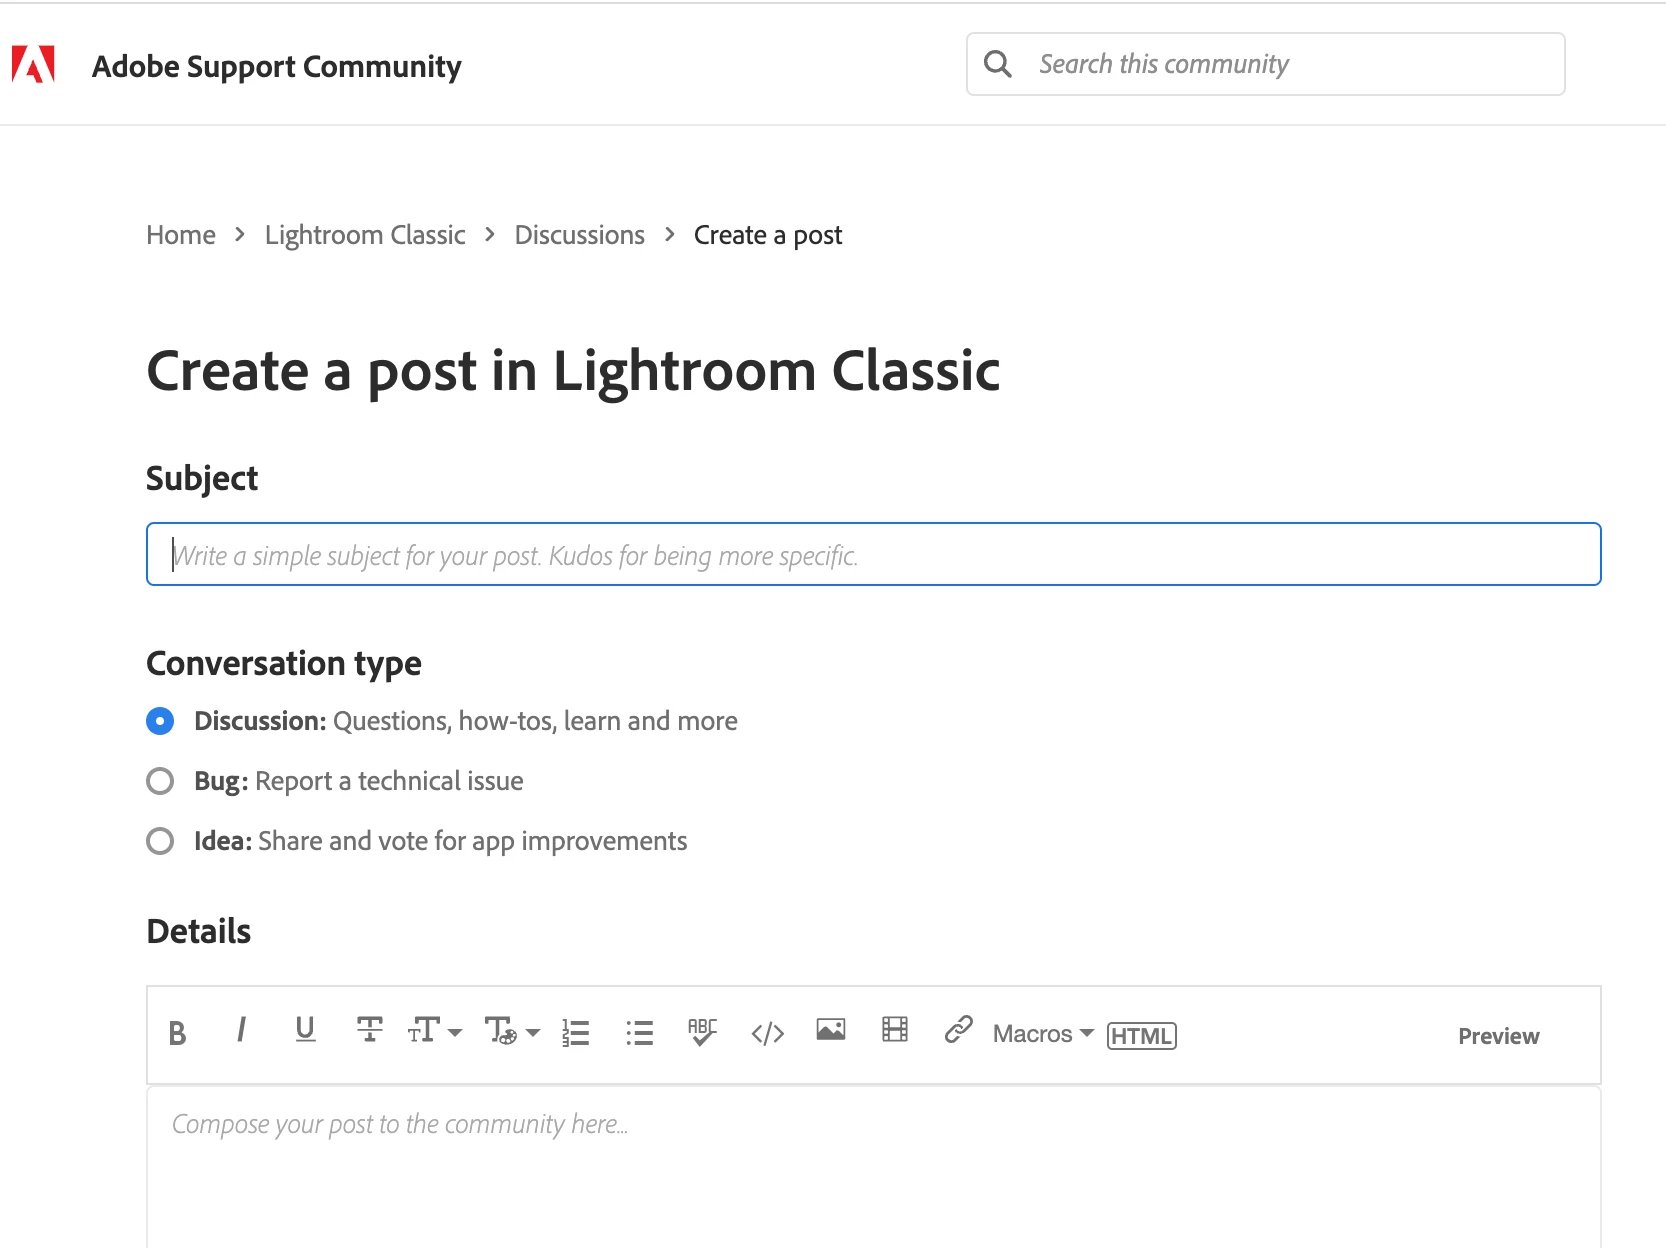Click the Create a post breadcrumb
This screenshot has width=1666, height=1248.
(768, 235)
